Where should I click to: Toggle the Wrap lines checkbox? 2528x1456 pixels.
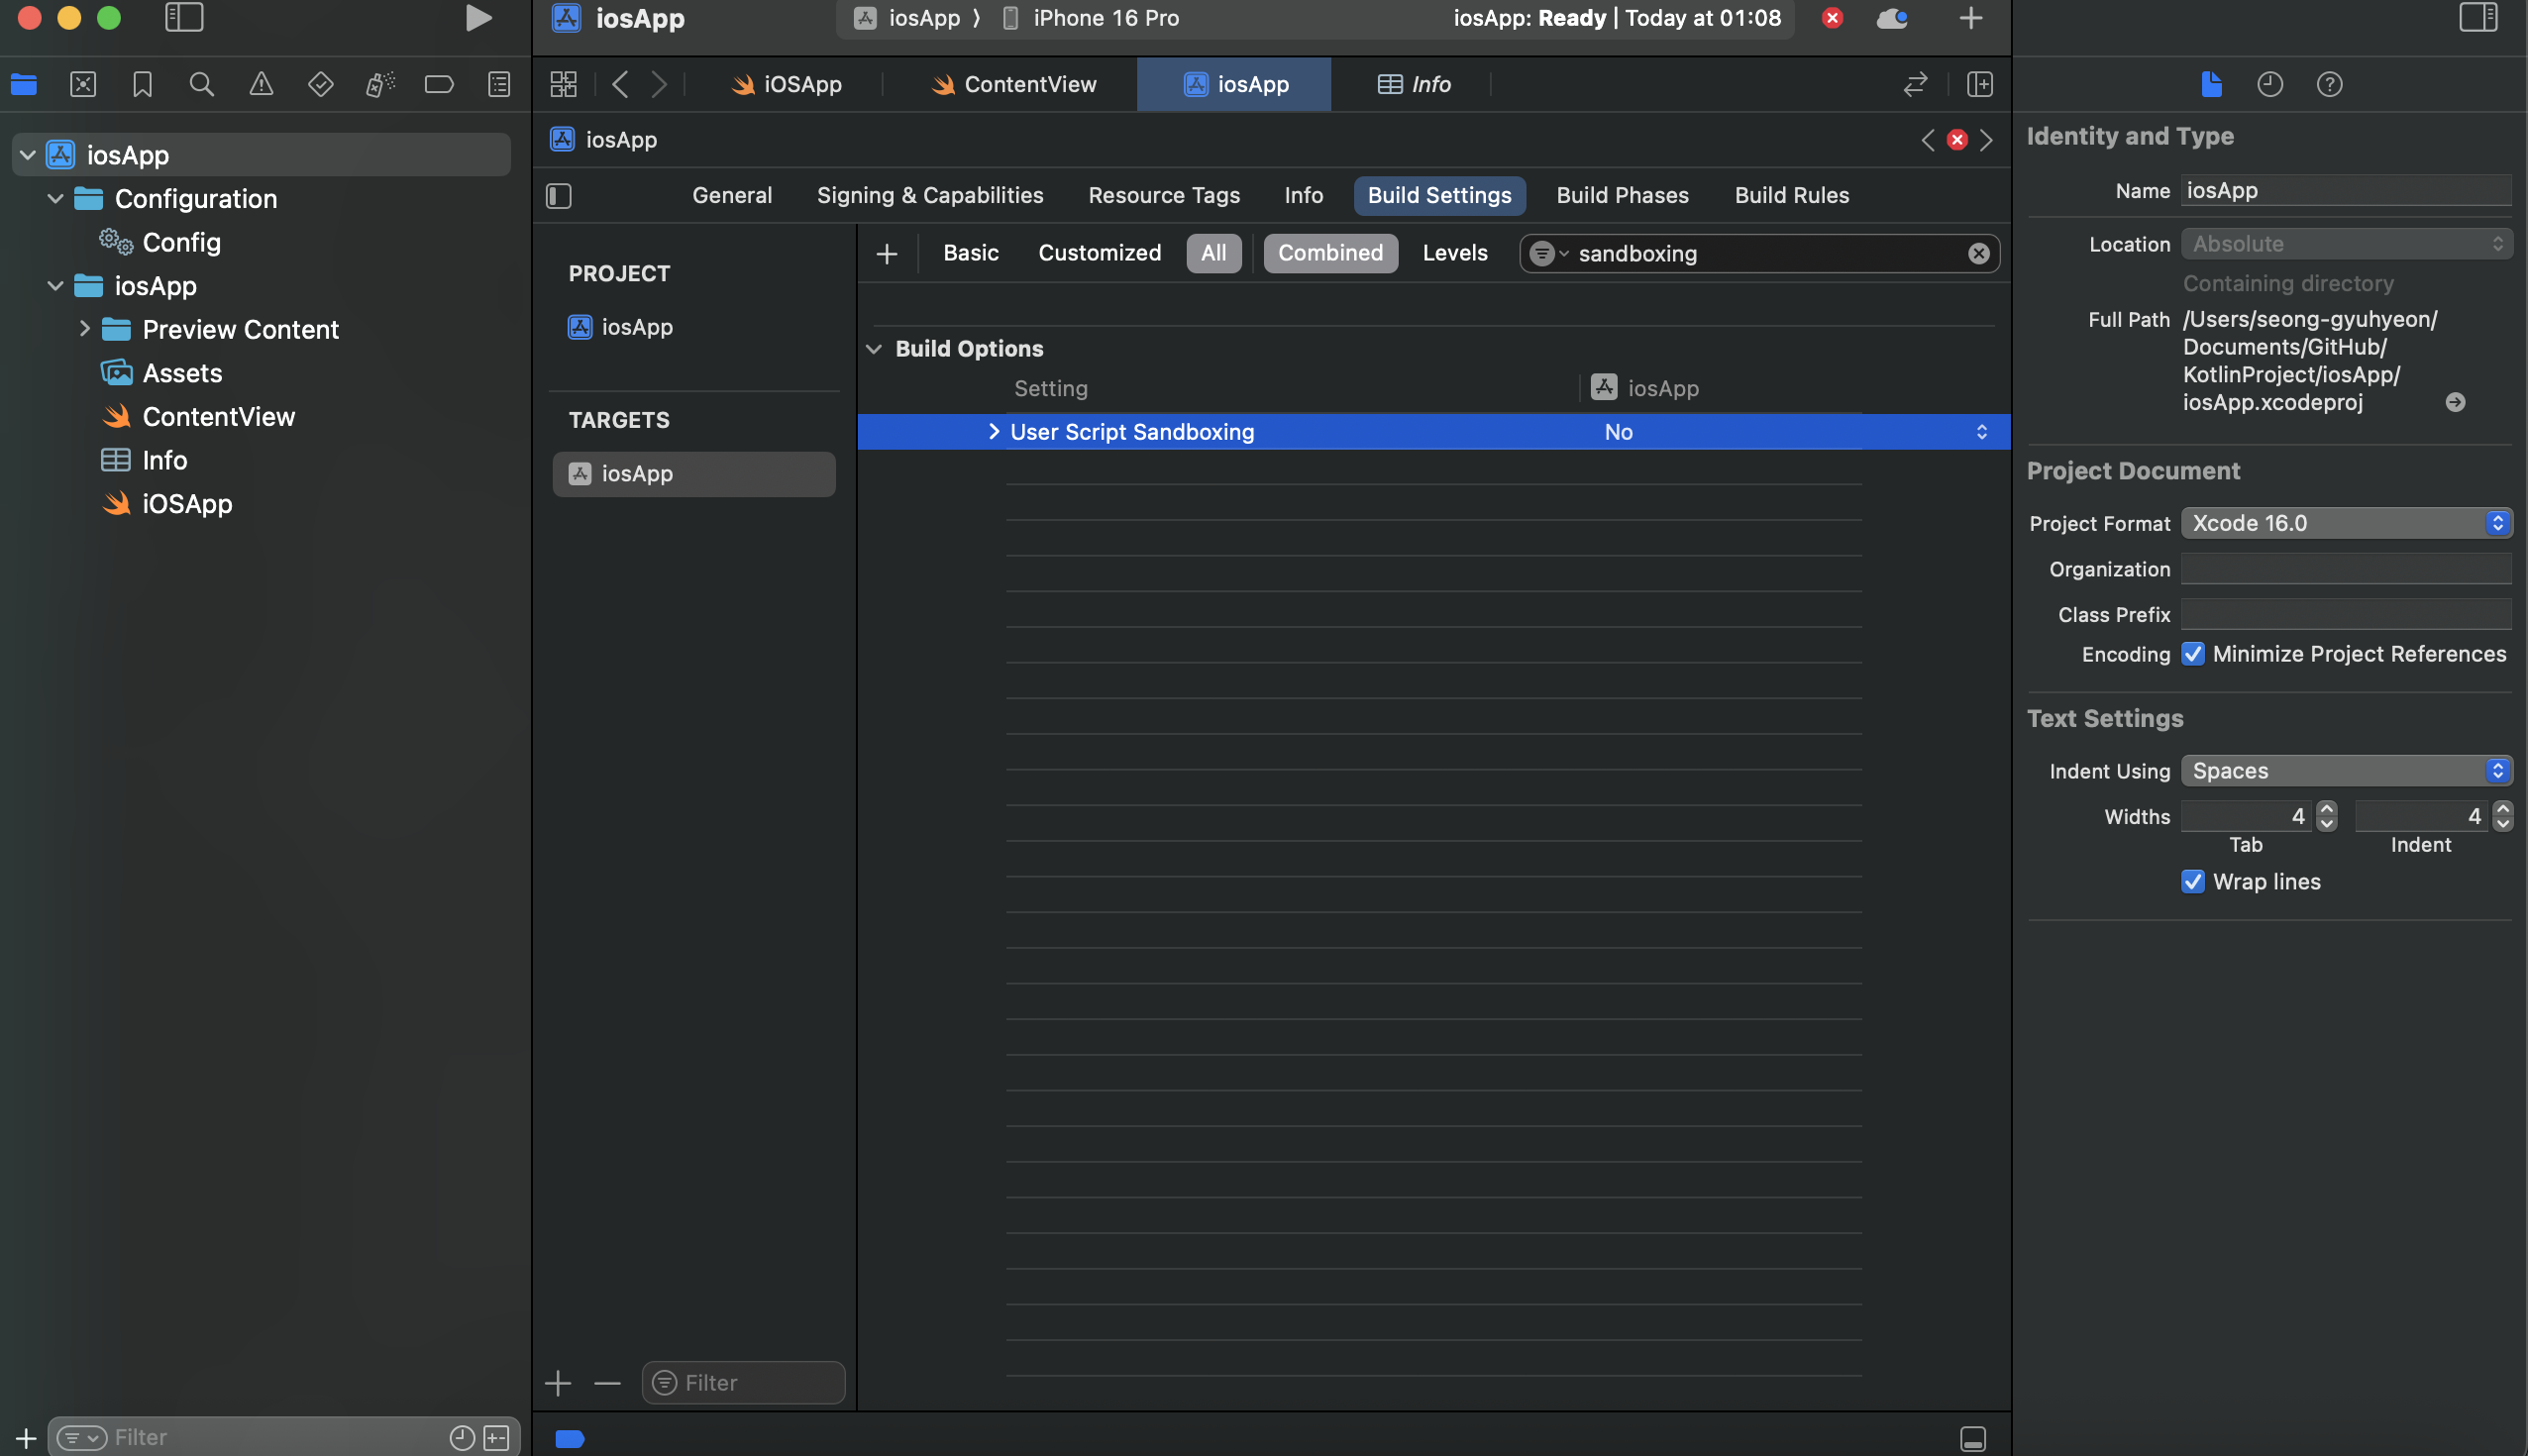point(2192,881)
